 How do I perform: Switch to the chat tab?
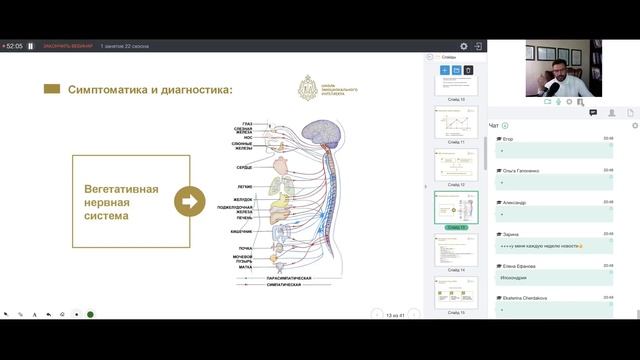(x=593, y=113)
